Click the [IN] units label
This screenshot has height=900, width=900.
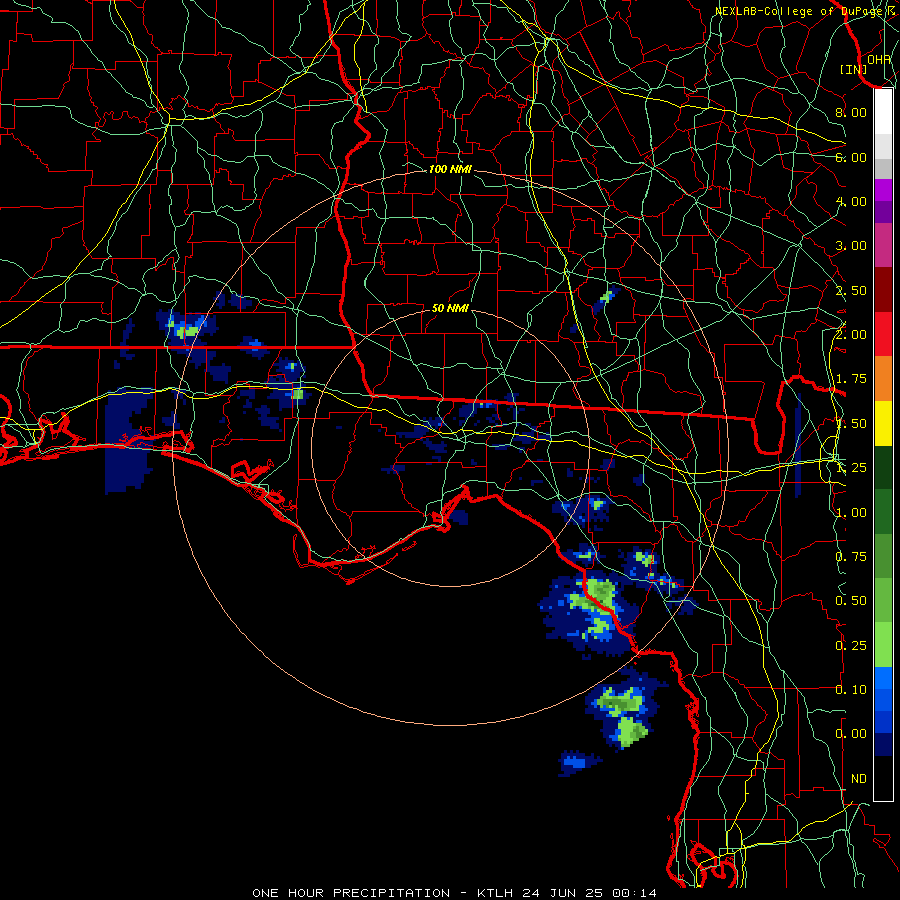click(854, 69)
